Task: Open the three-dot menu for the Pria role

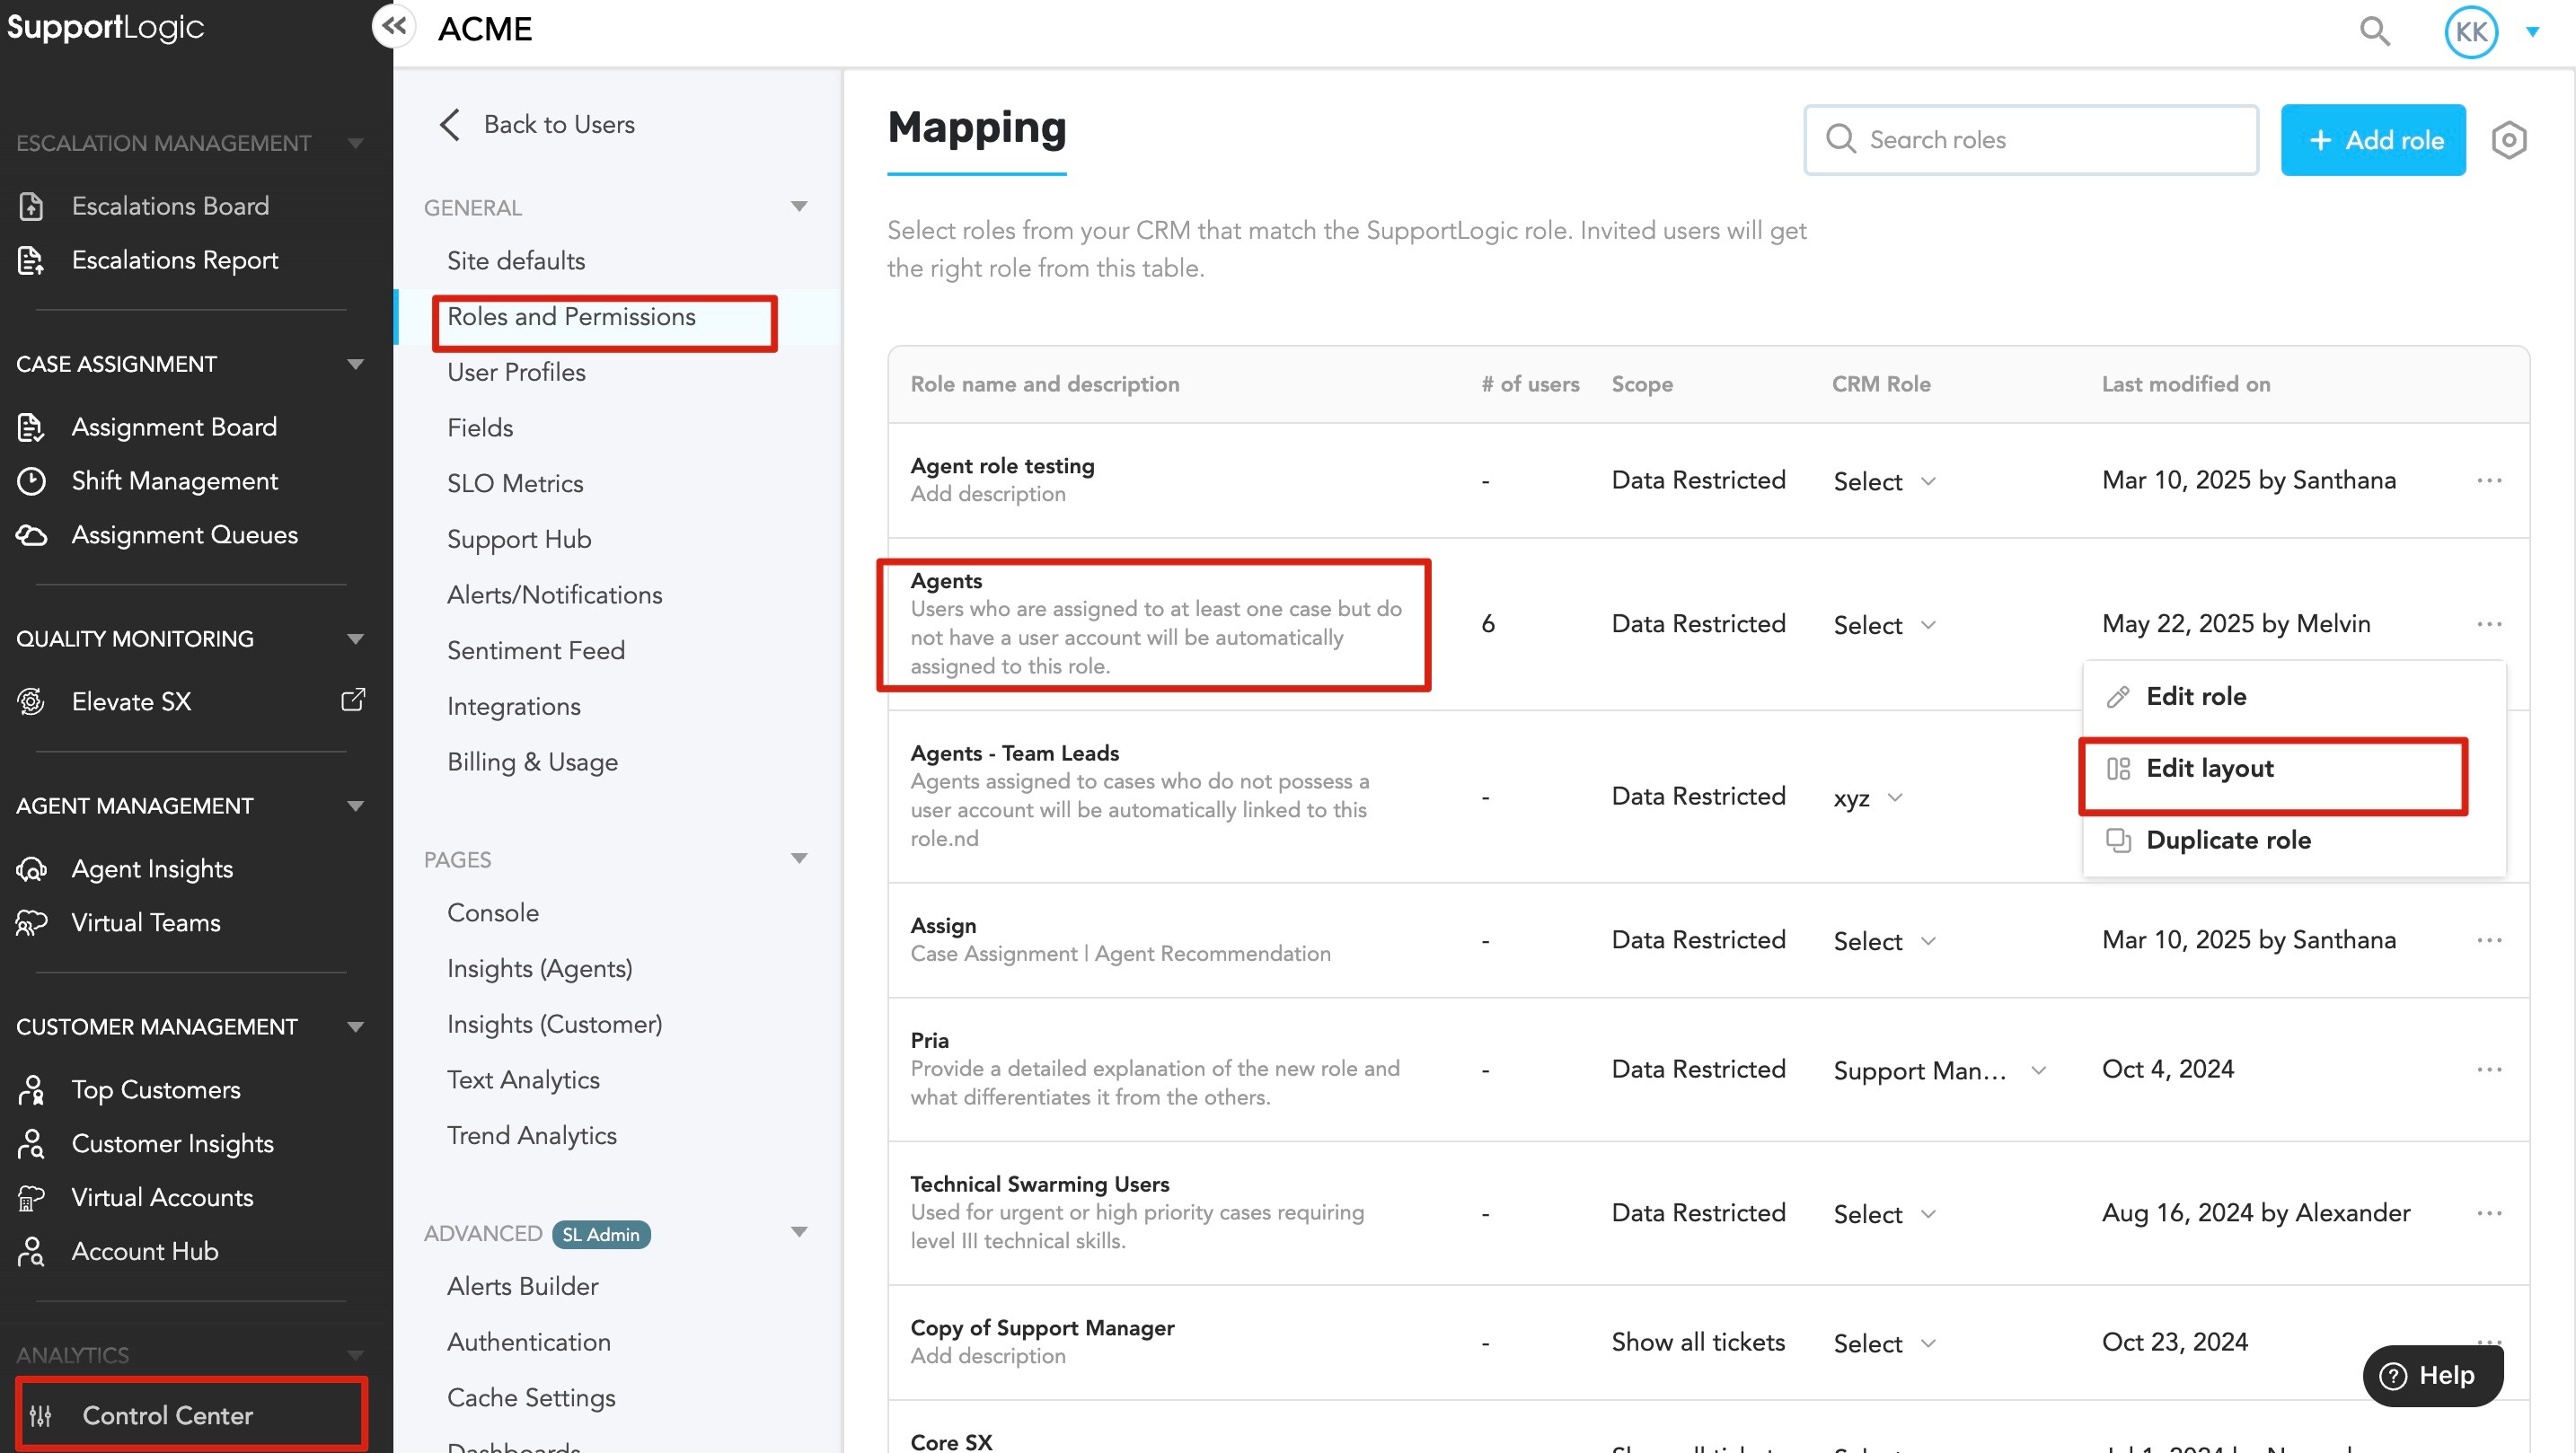Action: [2489, 1069]
